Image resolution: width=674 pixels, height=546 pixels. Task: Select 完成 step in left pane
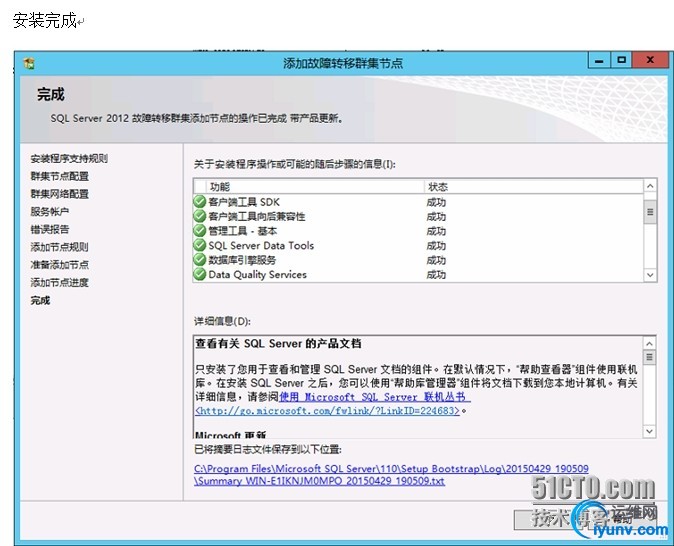click(x=40, y=300)
